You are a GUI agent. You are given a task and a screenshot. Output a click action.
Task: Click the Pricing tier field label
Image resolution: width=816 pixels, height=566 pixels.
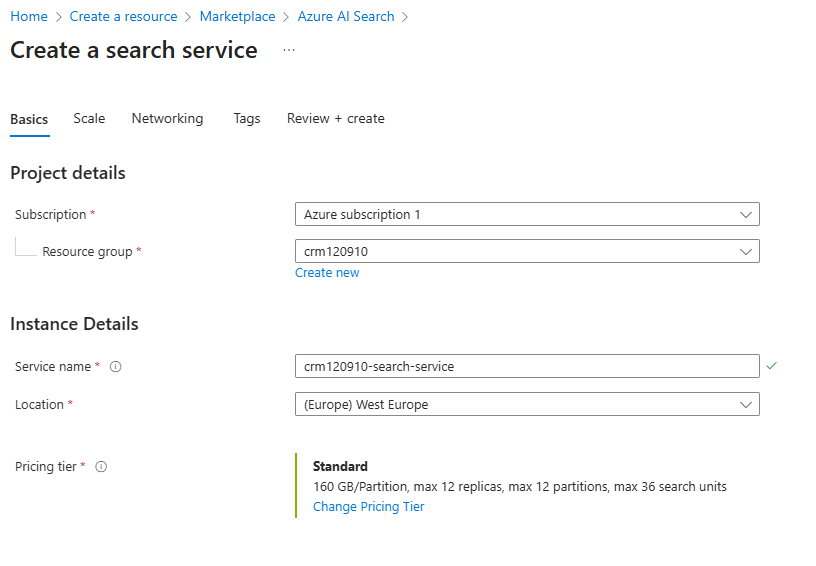point(46,467)
